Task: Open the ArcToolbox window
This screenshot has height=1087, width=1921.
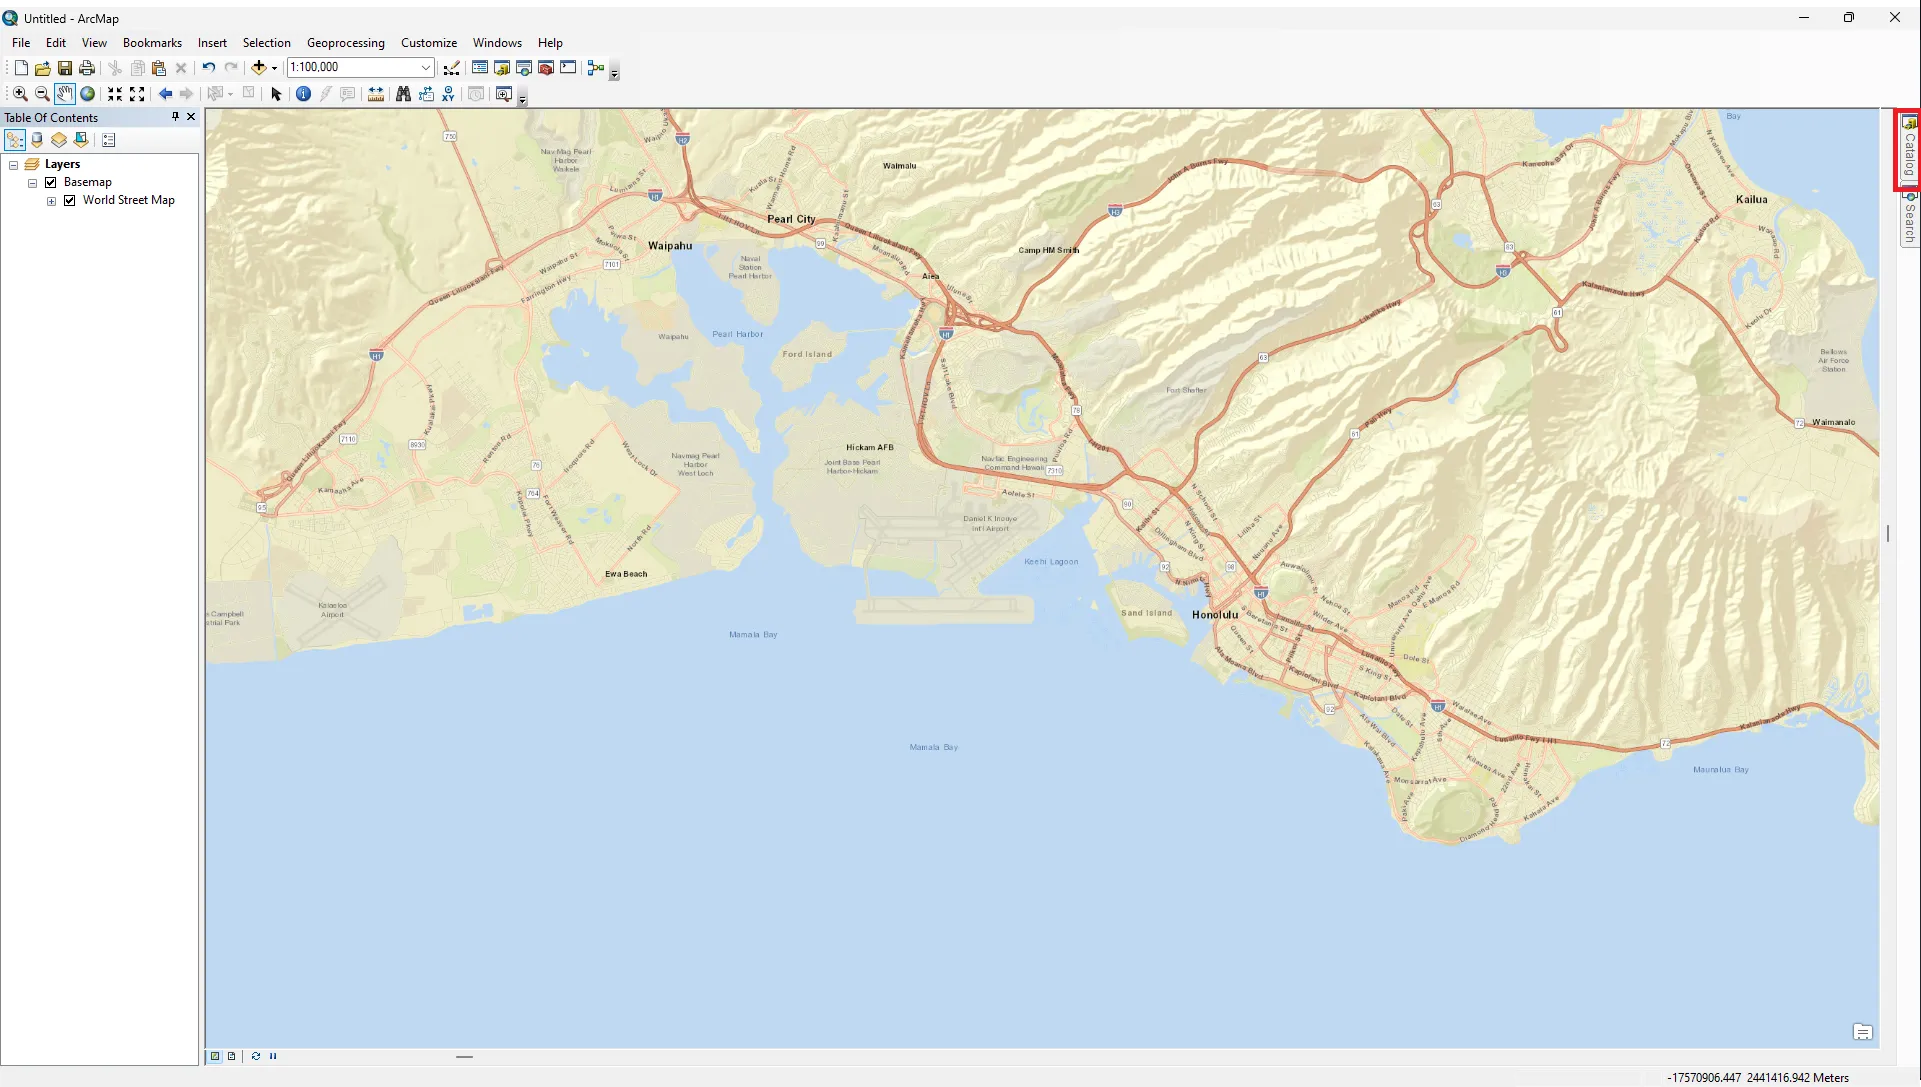Action: click(x=546, y=68)
